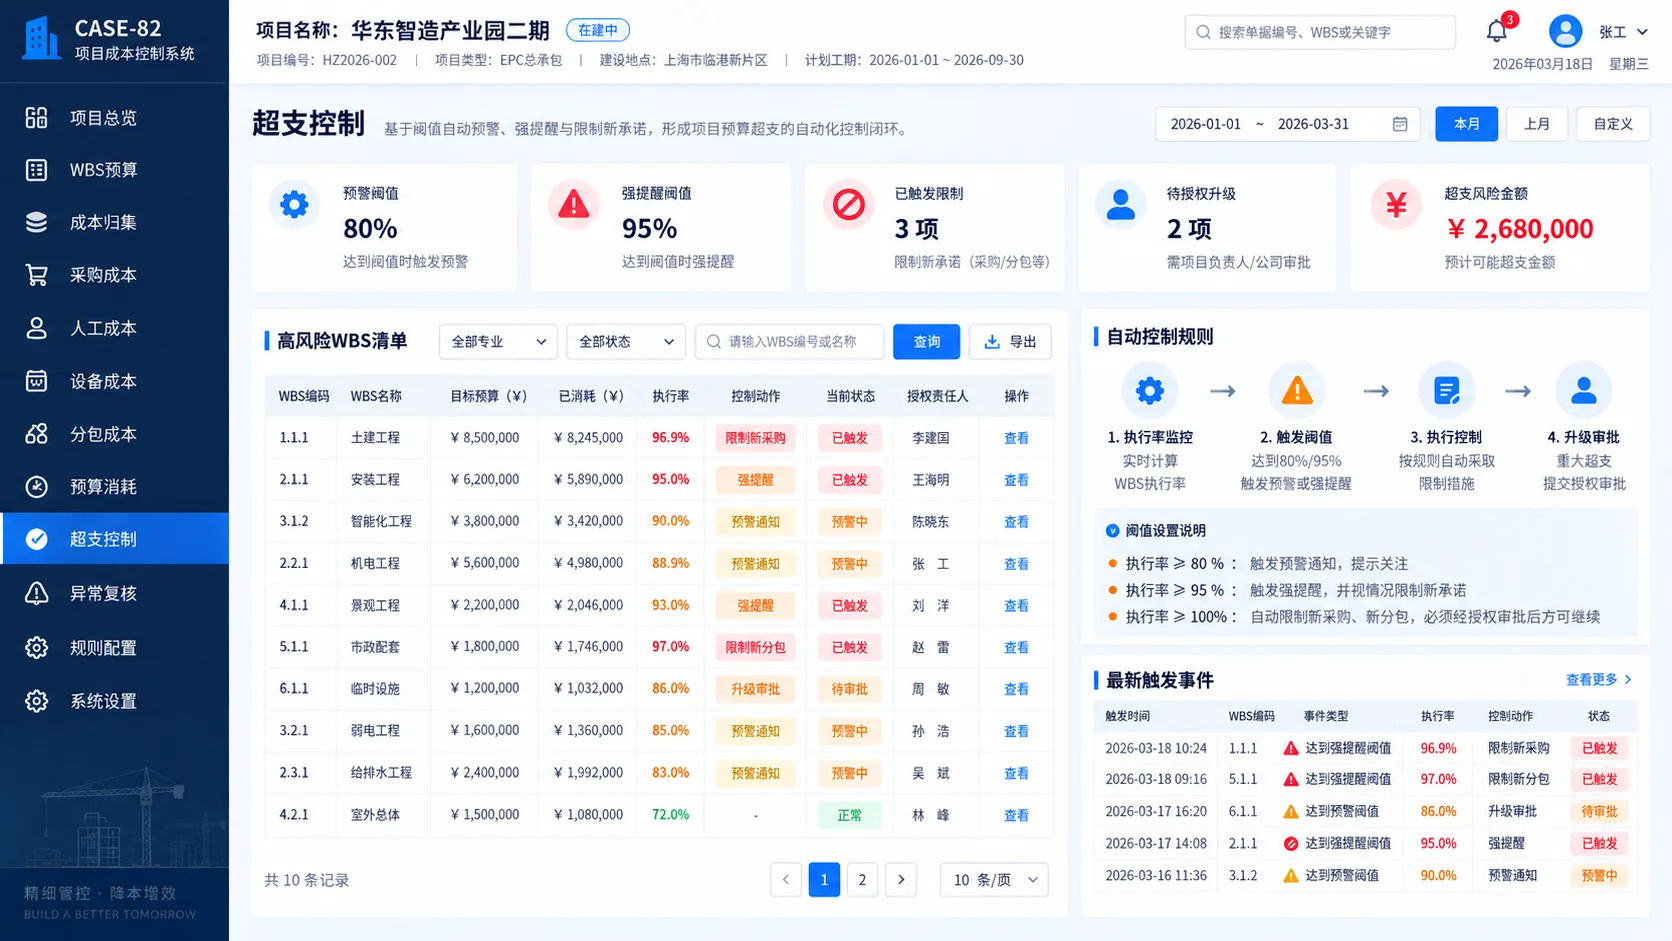Screen dimensions: 1672x941
Task: Click the start date 2026-01-01 field
Action: click(1205, 124)
